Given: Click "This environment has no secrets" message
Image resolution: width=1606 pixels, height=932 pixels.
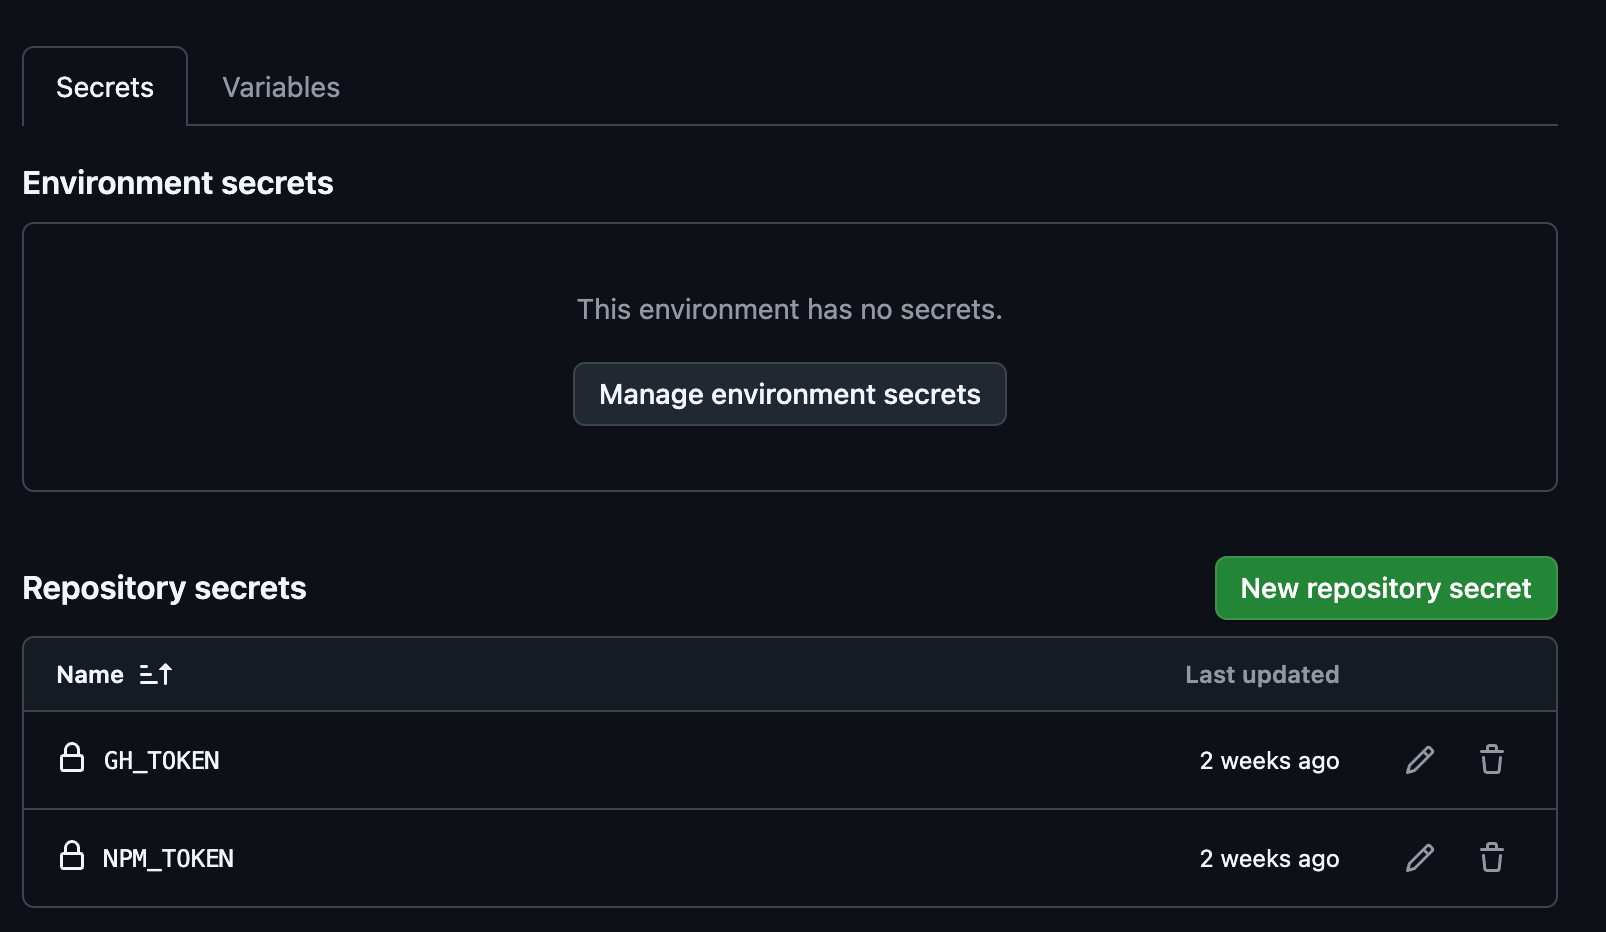Looking at the screenshot, I should click(x=789, y=310).
